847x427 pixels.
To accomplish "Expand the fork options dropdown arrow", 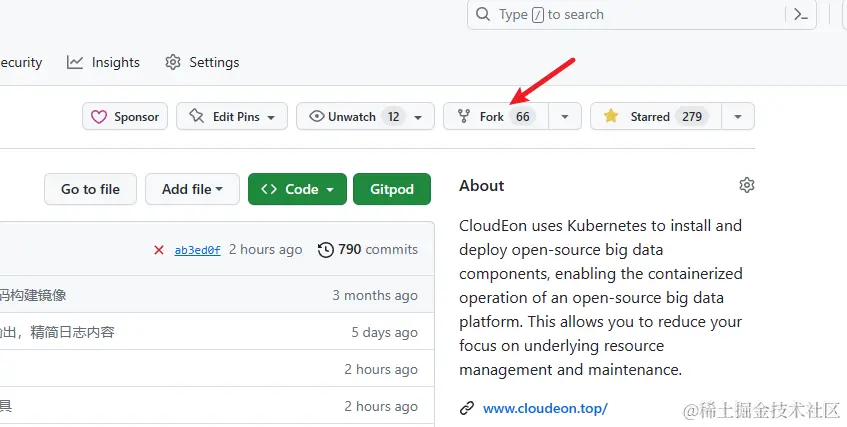I will click(565, 117).
